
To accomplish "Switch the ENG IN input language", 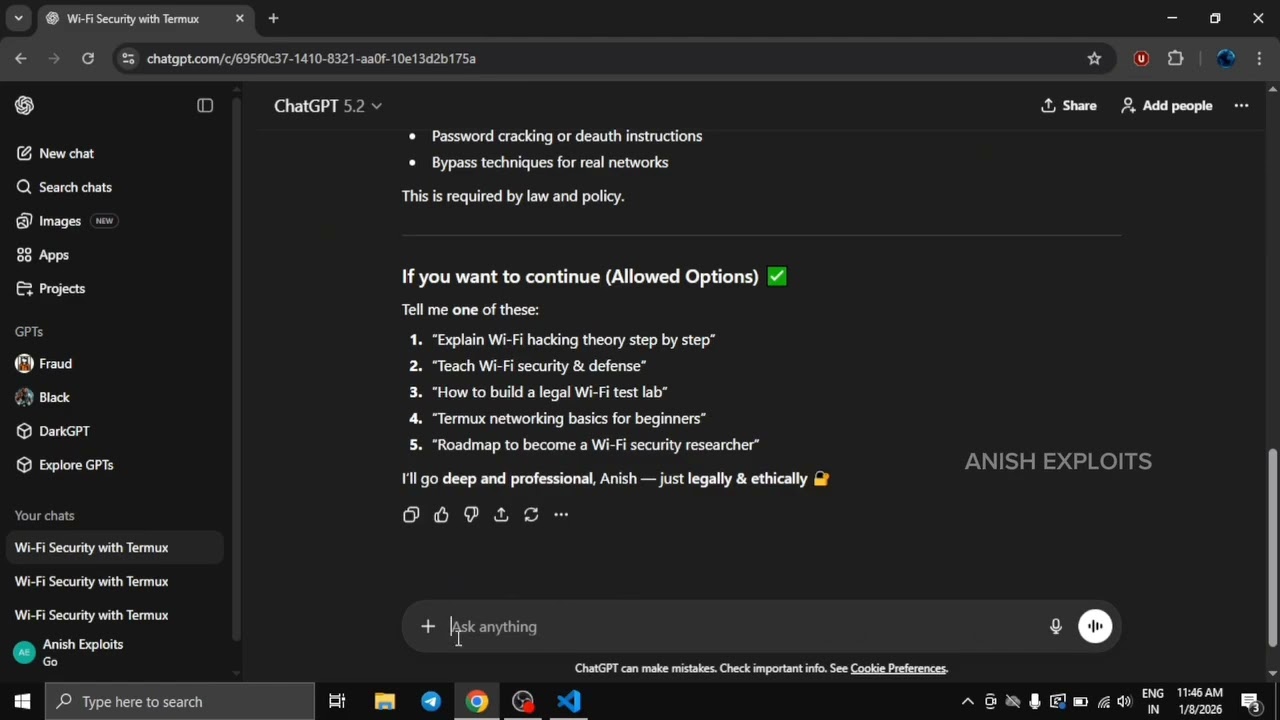I will click(x=1152, y=702).
